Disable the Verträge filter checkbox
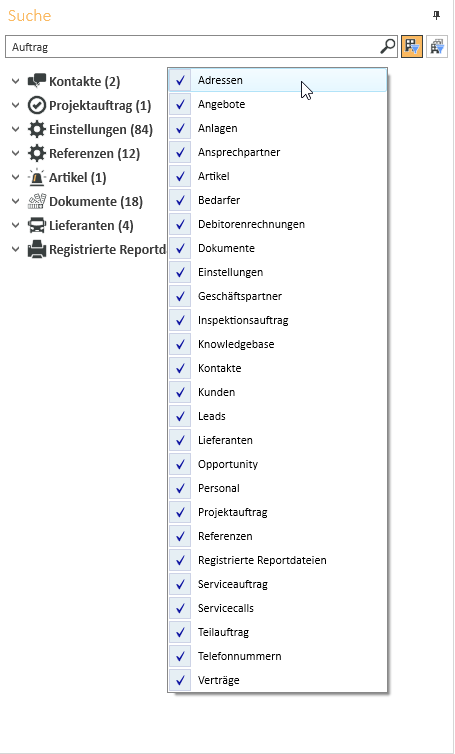The image size is (455, 754). click(x=180, y=680)
